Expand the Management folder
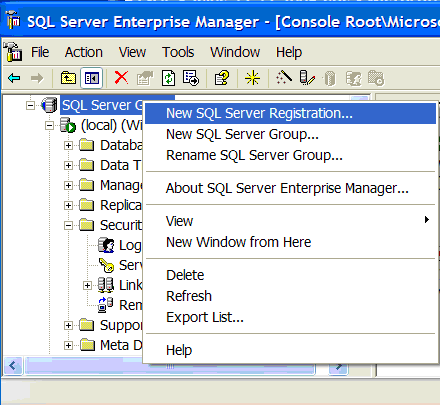 click(68, 186)
